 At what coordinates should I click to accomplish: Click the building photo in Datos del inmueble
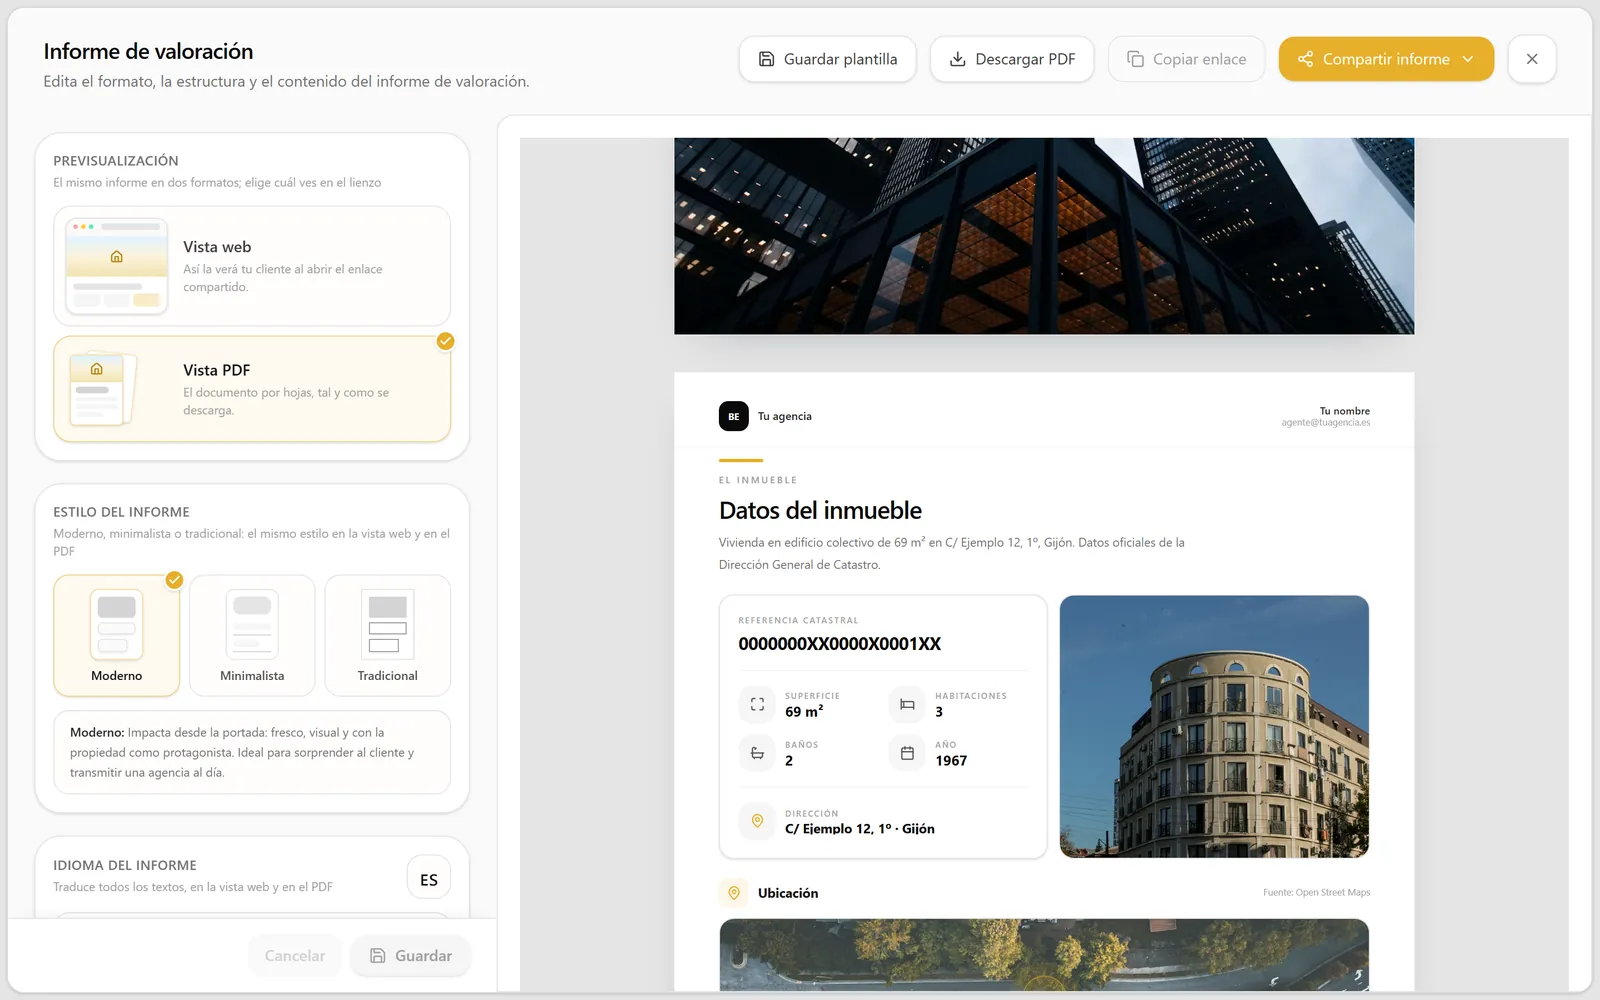pos(1214,727)
